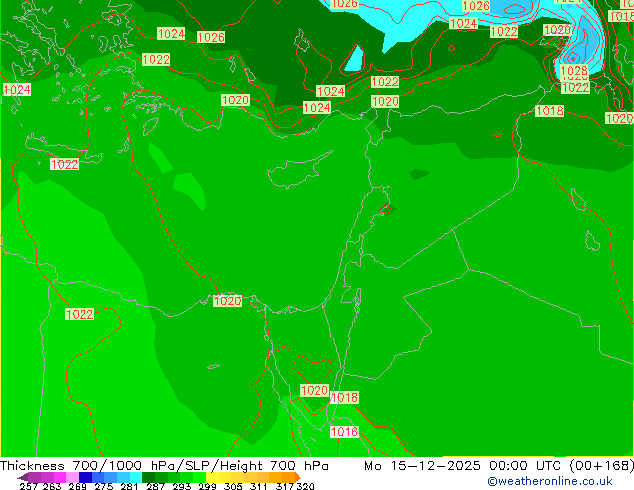The image size is (634, 490).
Task: Click the legend value 275
Action: (104, 486)
